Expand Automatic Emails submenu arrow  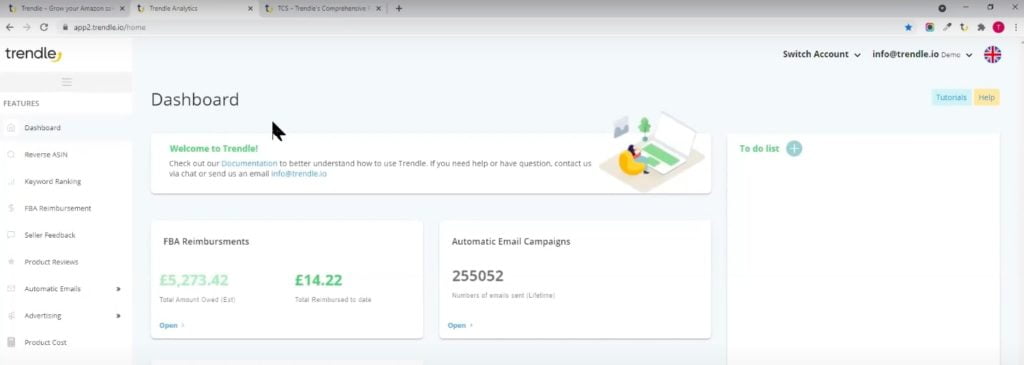coord(118,289)
